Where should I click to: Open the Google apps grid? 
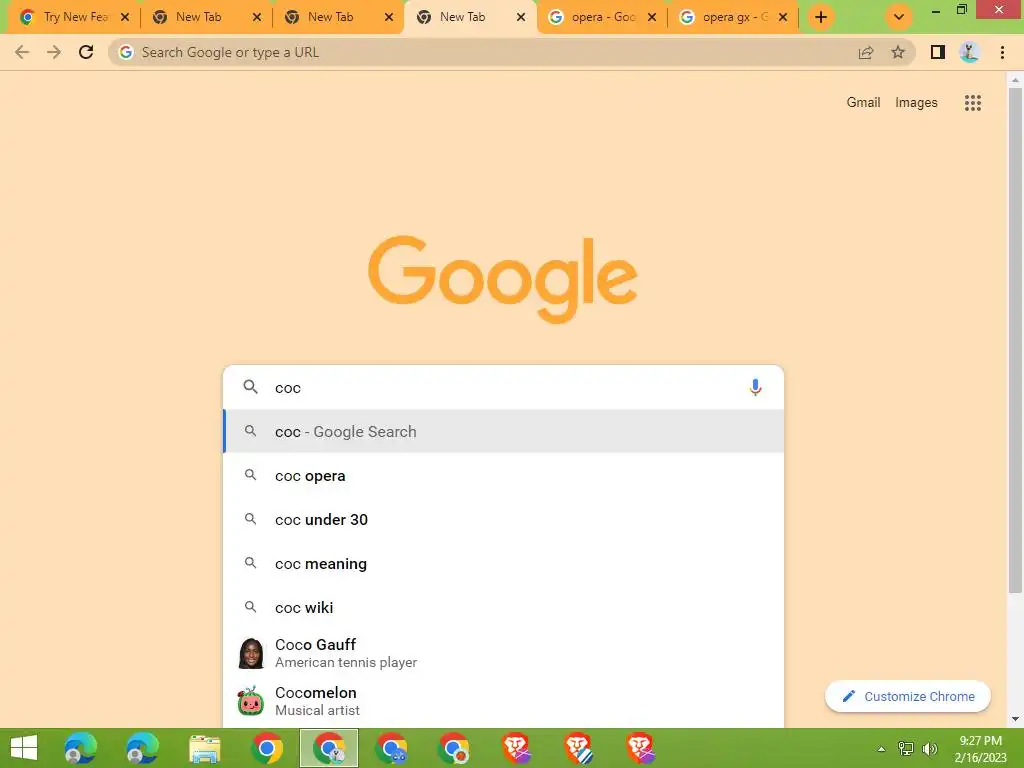tap(973, 103)
